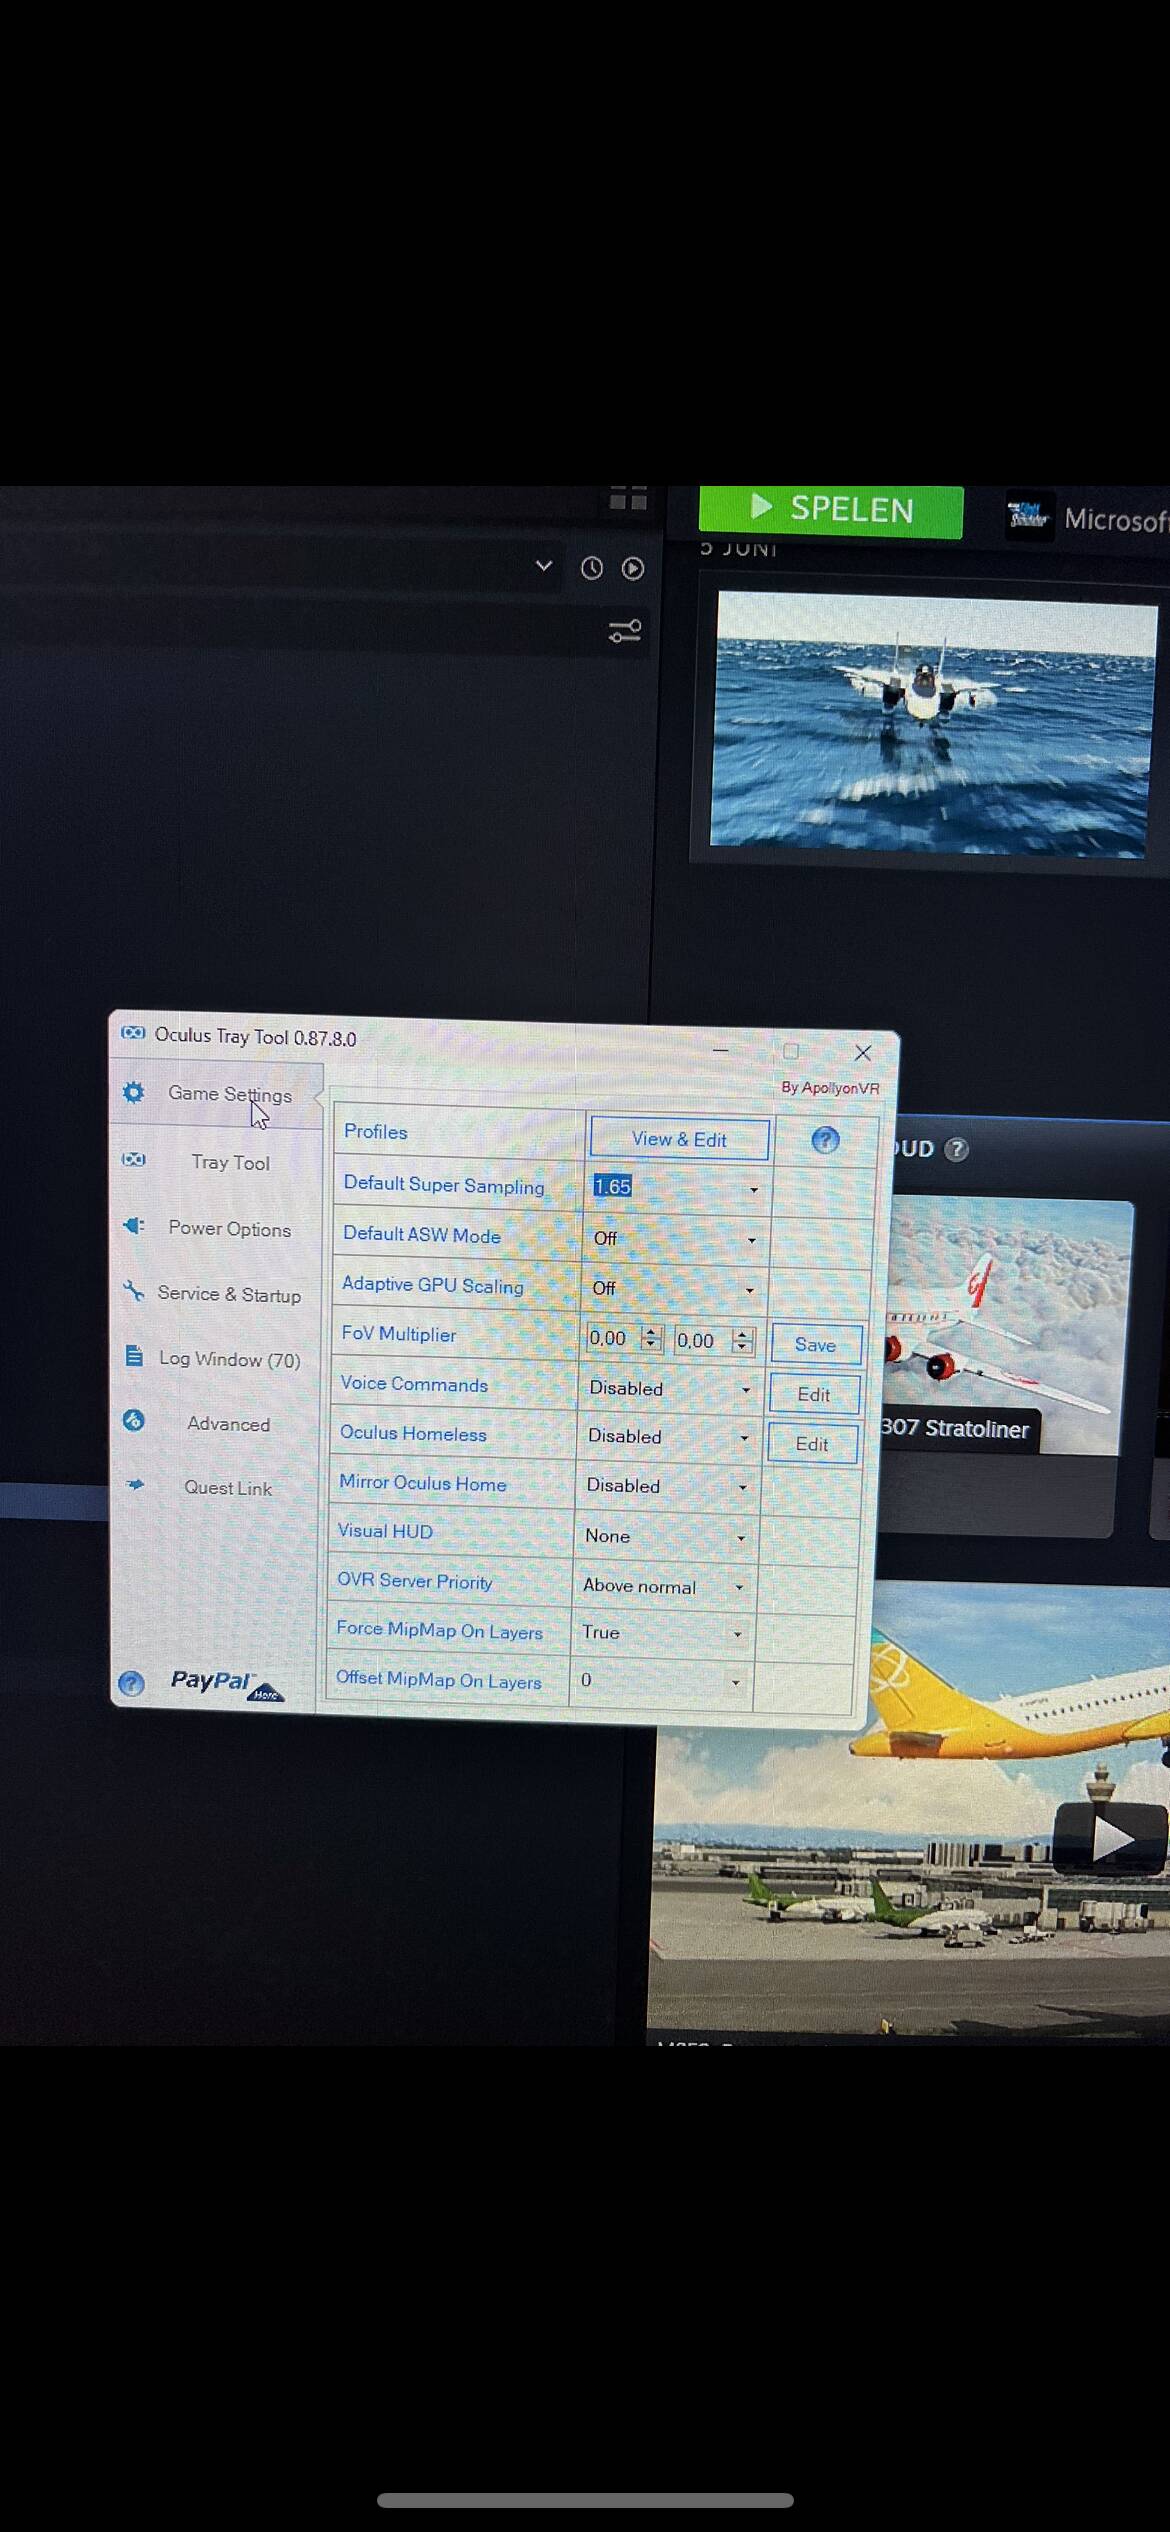Click the Save button for FoV Multiplier
Viewport: 1170px width, 2532px height.
tap(815, 1345)
